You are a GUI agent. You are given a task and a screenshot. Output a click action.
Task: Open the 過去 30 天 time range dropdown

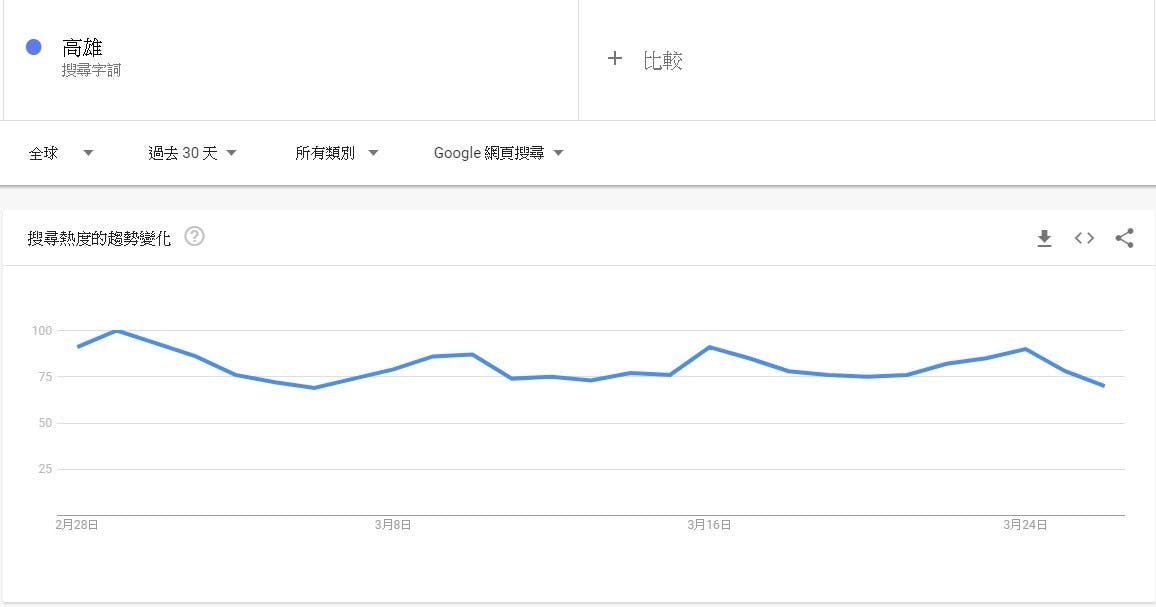(192, 153)
